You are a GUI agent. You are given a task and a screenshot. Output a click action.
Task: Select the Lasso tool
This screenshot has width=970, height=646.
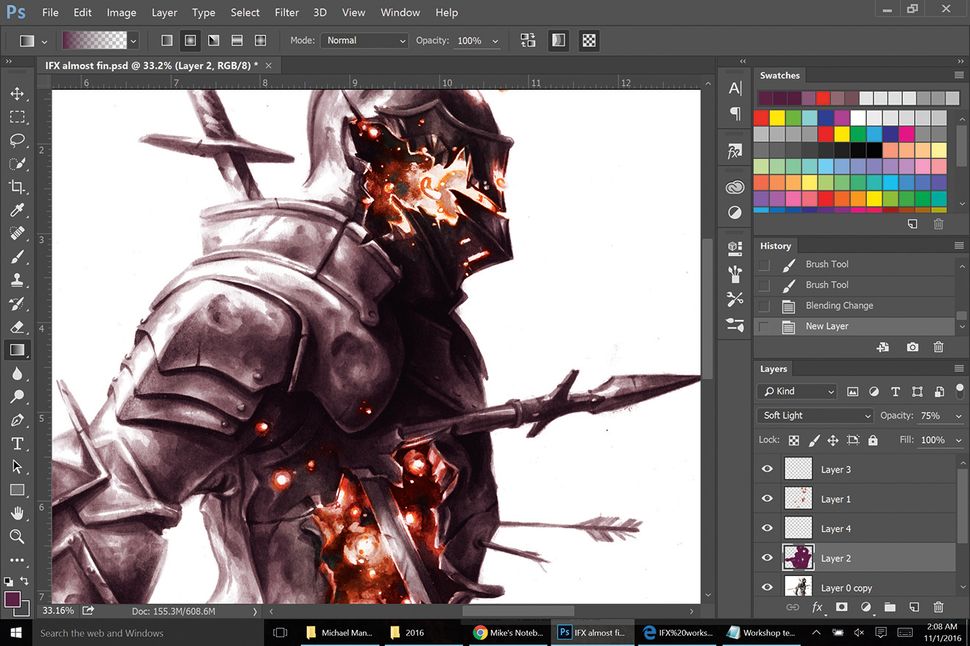click(18, 140)
